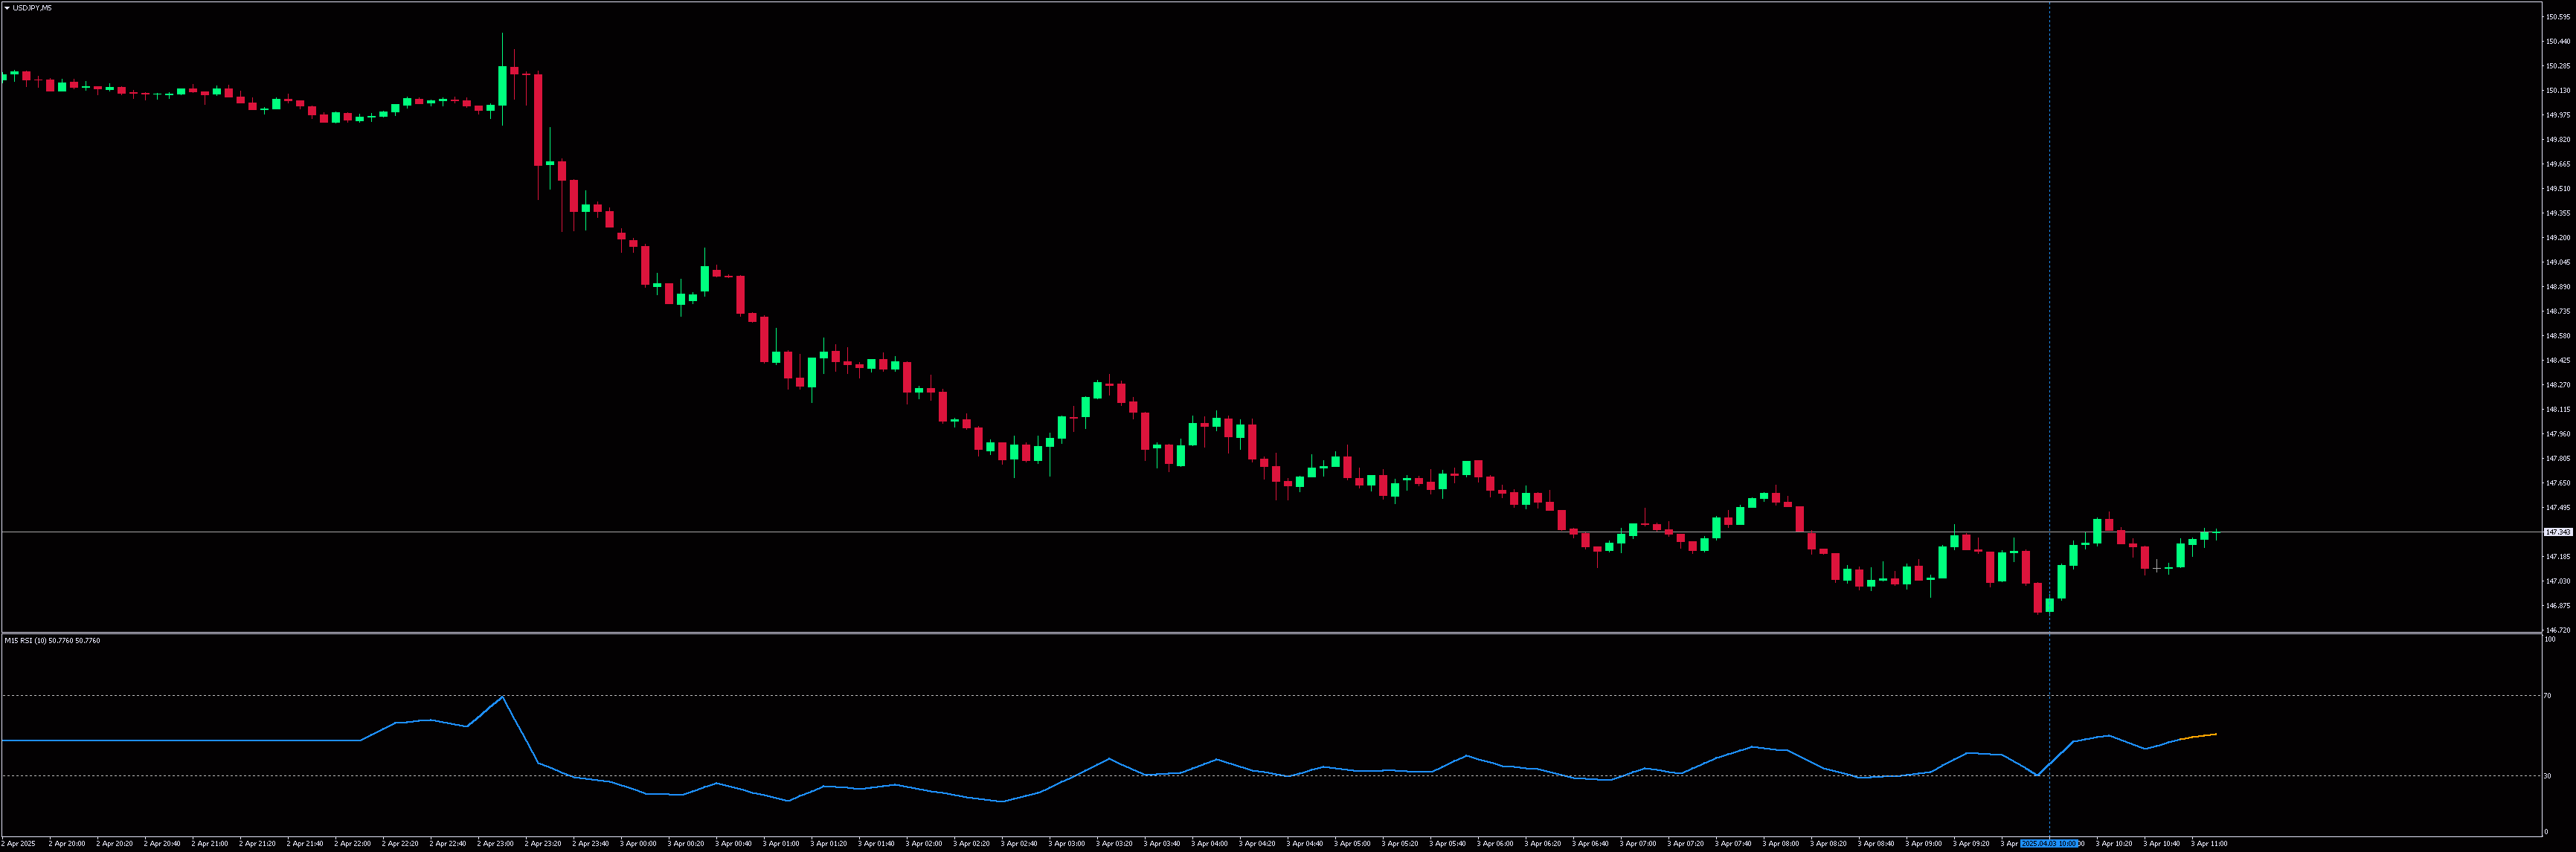2576x852 pixels.
Task: Open the dropdown arrow beside USDJPY,M5
Action: point(7,8)
